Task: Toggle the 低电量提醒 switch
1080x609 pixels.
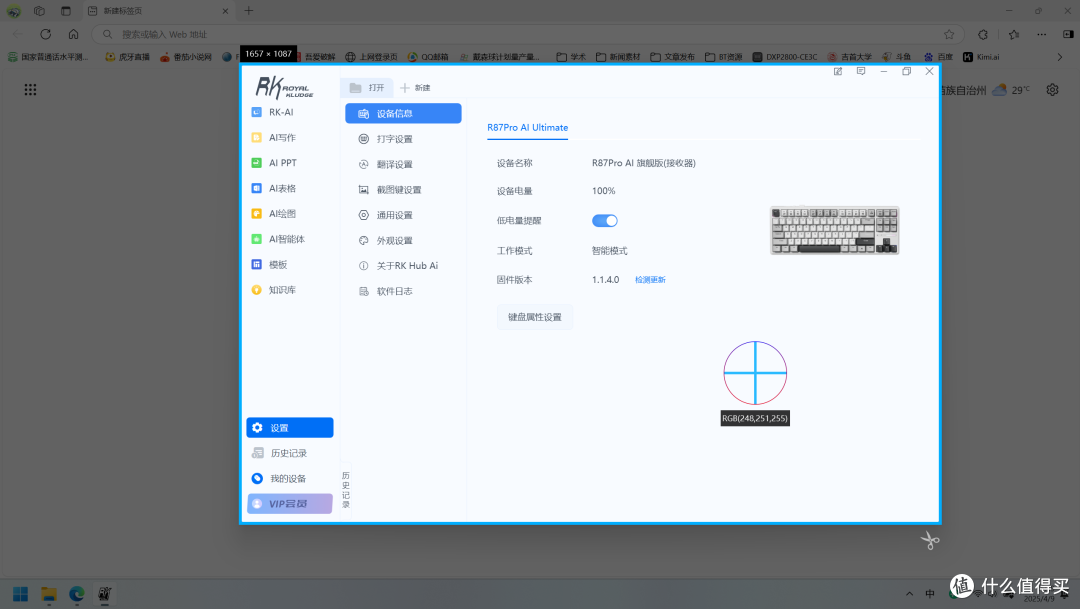Action: pyautogui.click(x=605, y=221)
